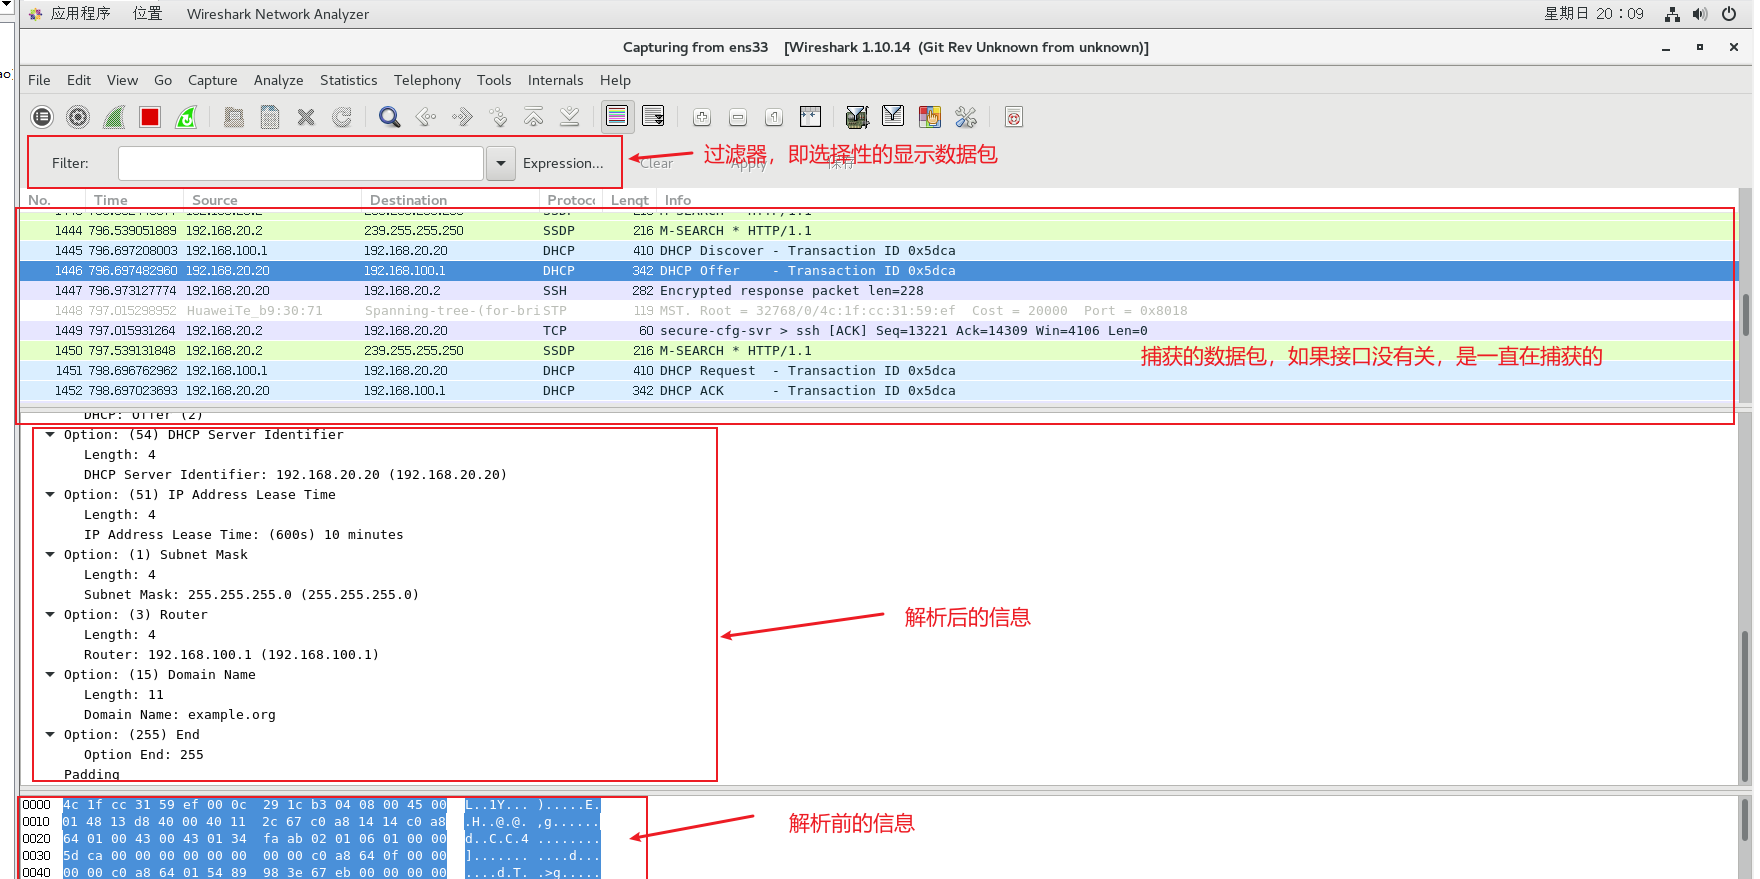Select packet 1451 DHCP Request row
Image resolution: width=1760 pixels, height=879 pixels.
click(x=879, y=371)
